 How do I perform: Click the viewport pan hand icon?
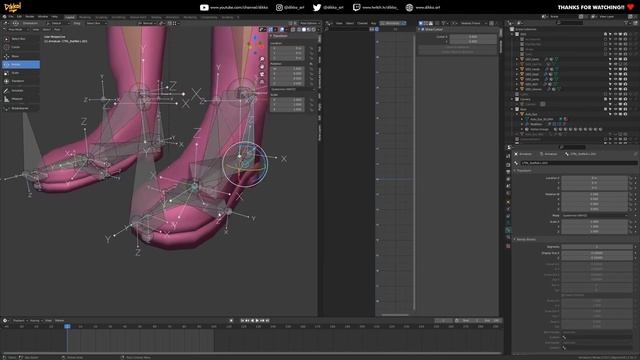[262, 67]
